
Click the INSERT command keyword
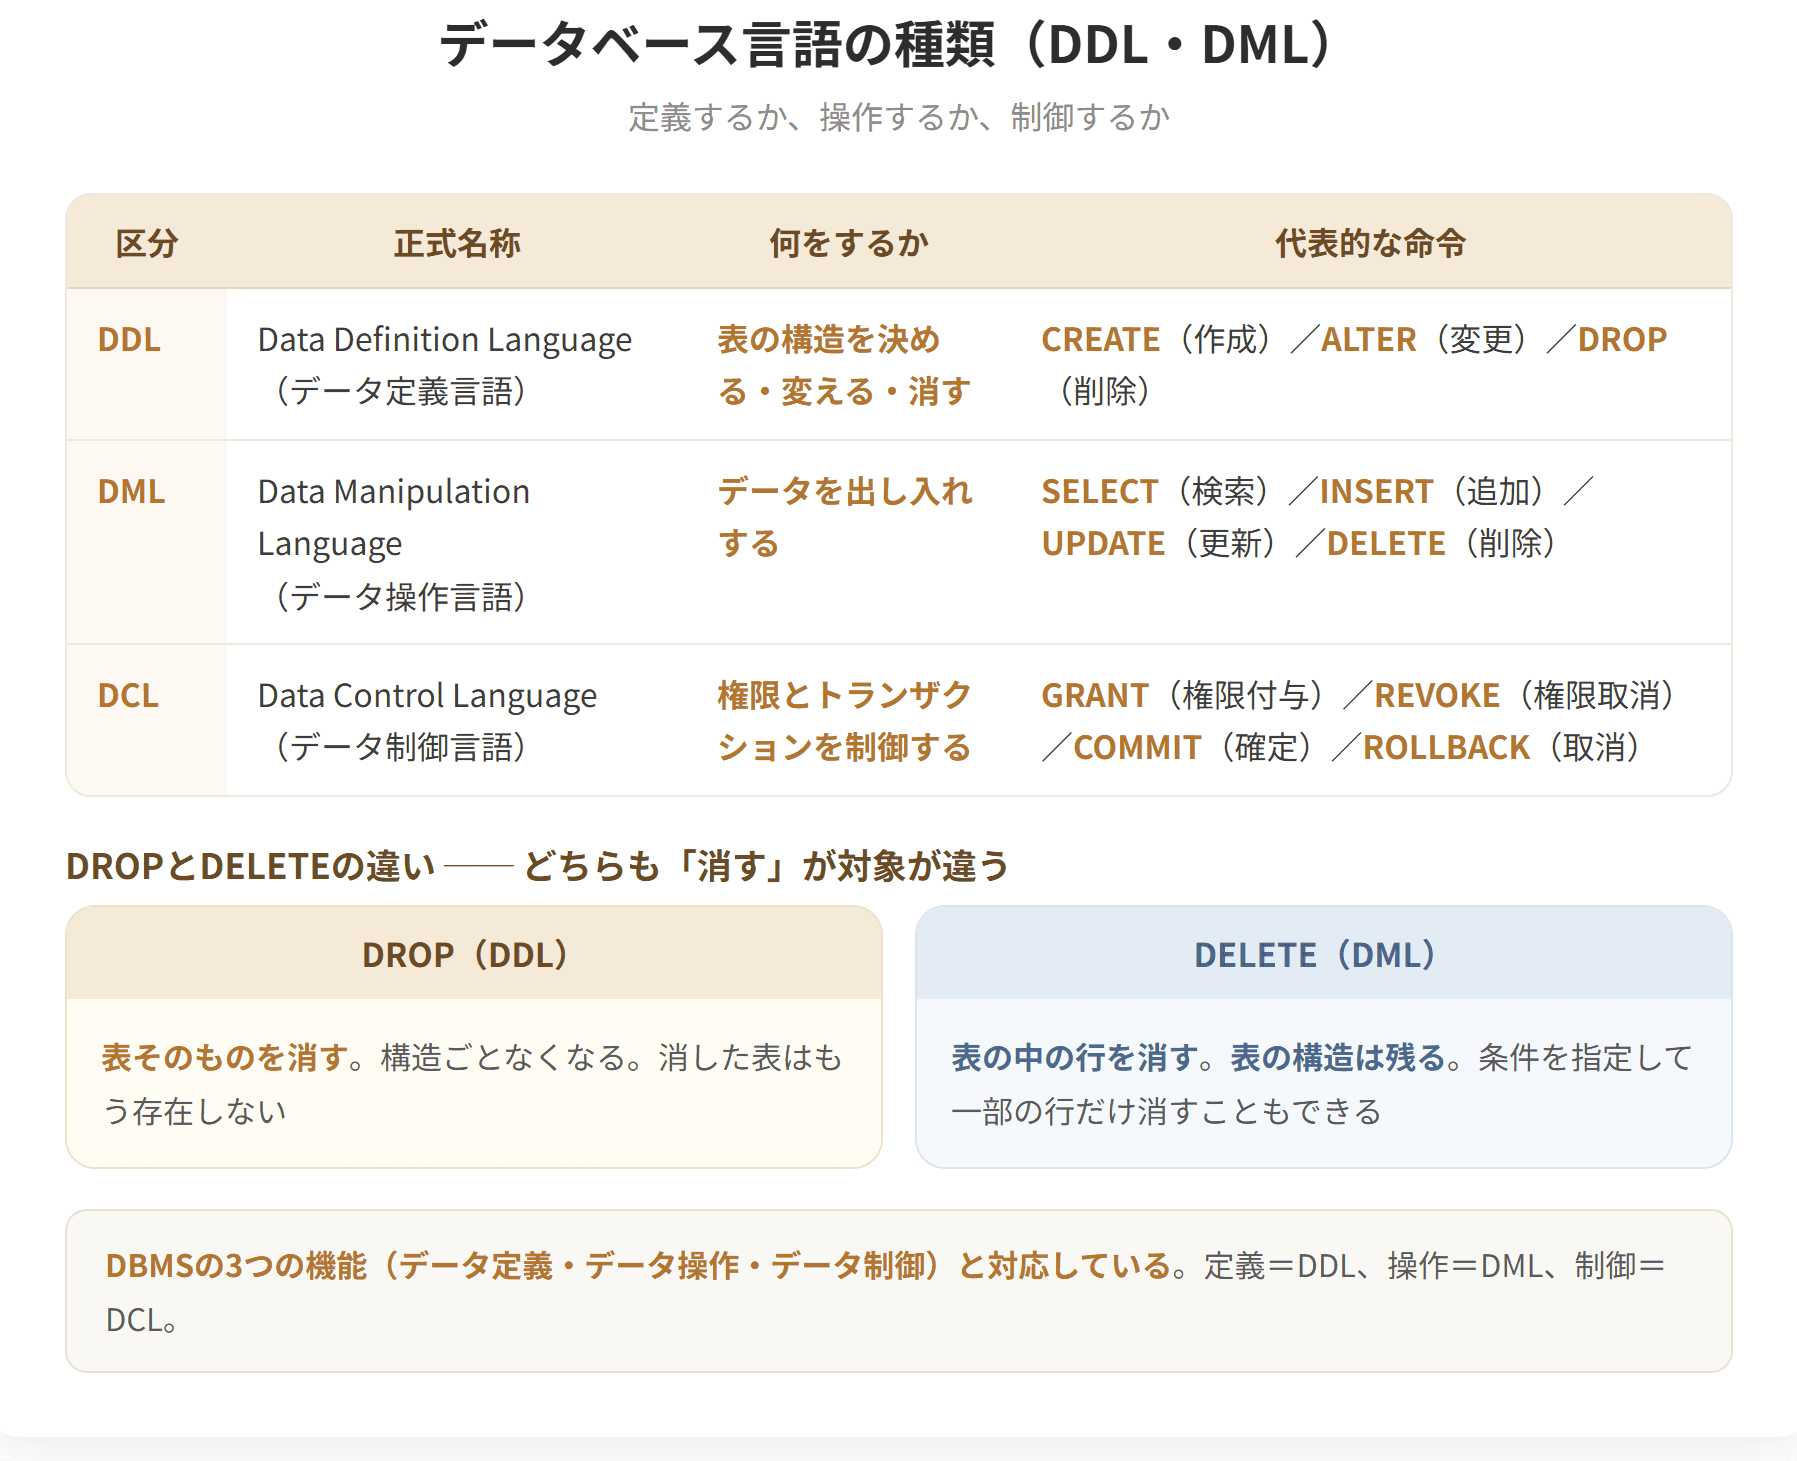(1376, 492)
